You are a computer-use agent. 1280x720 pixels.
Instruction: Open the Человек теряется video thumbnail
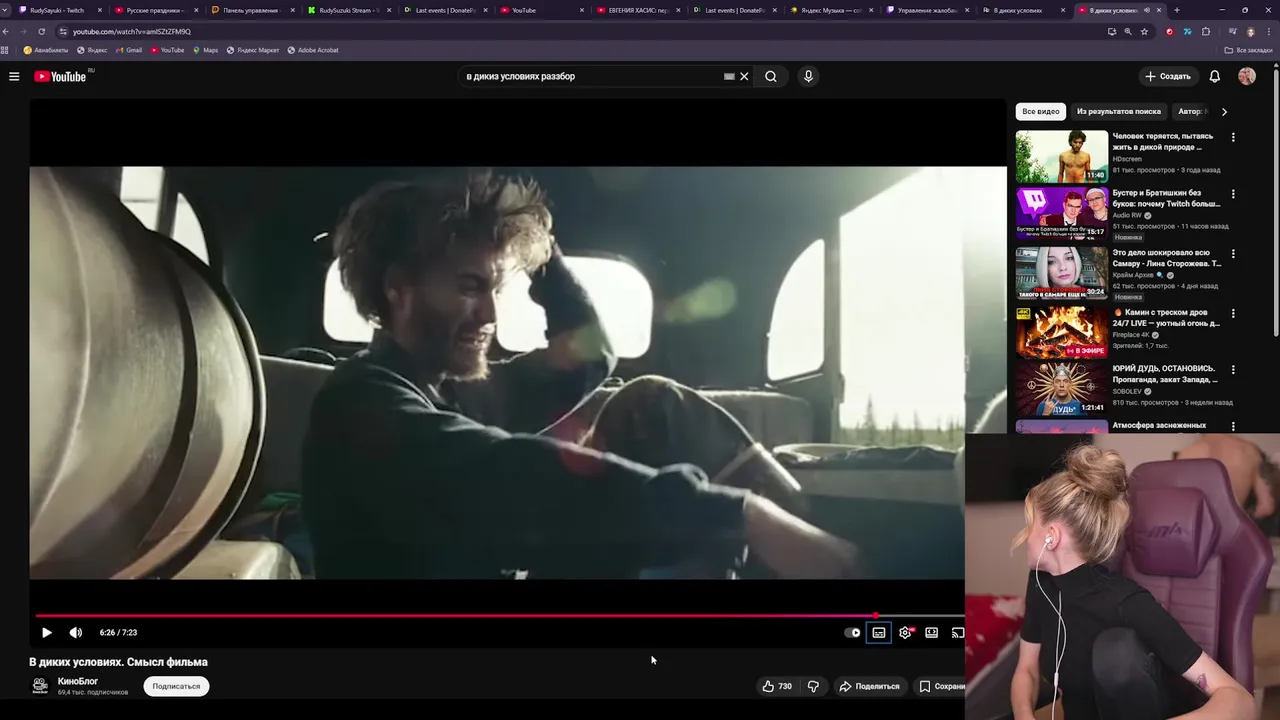point(1062,156)
